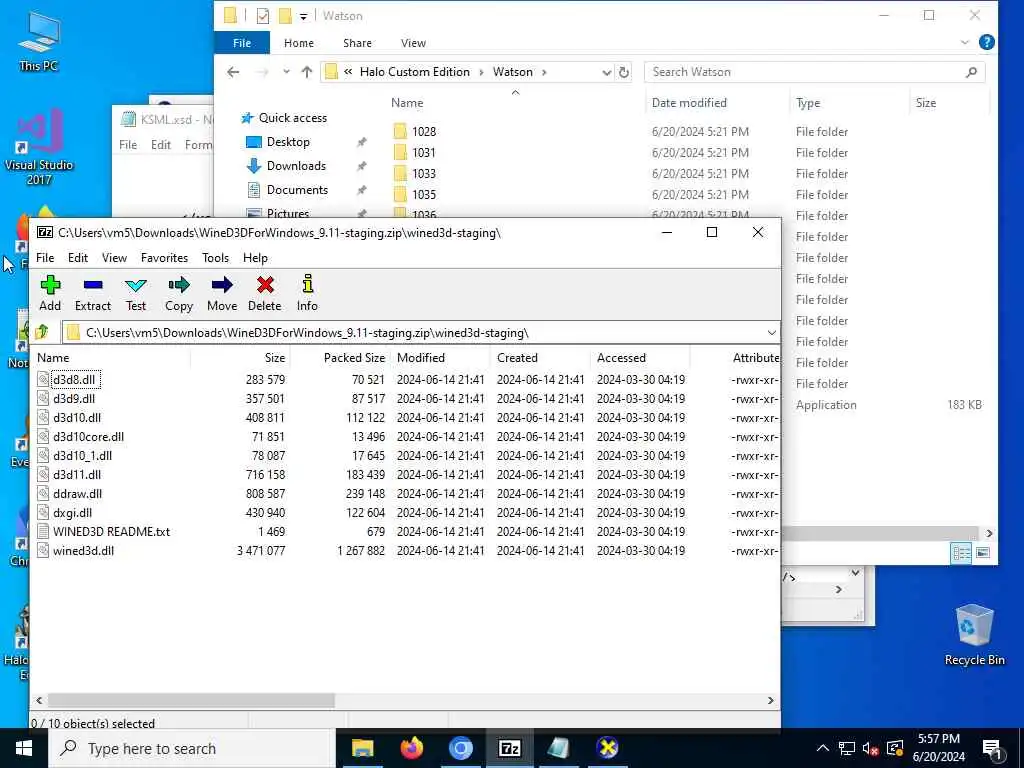Go up one level in Explorer

[307, 72]
